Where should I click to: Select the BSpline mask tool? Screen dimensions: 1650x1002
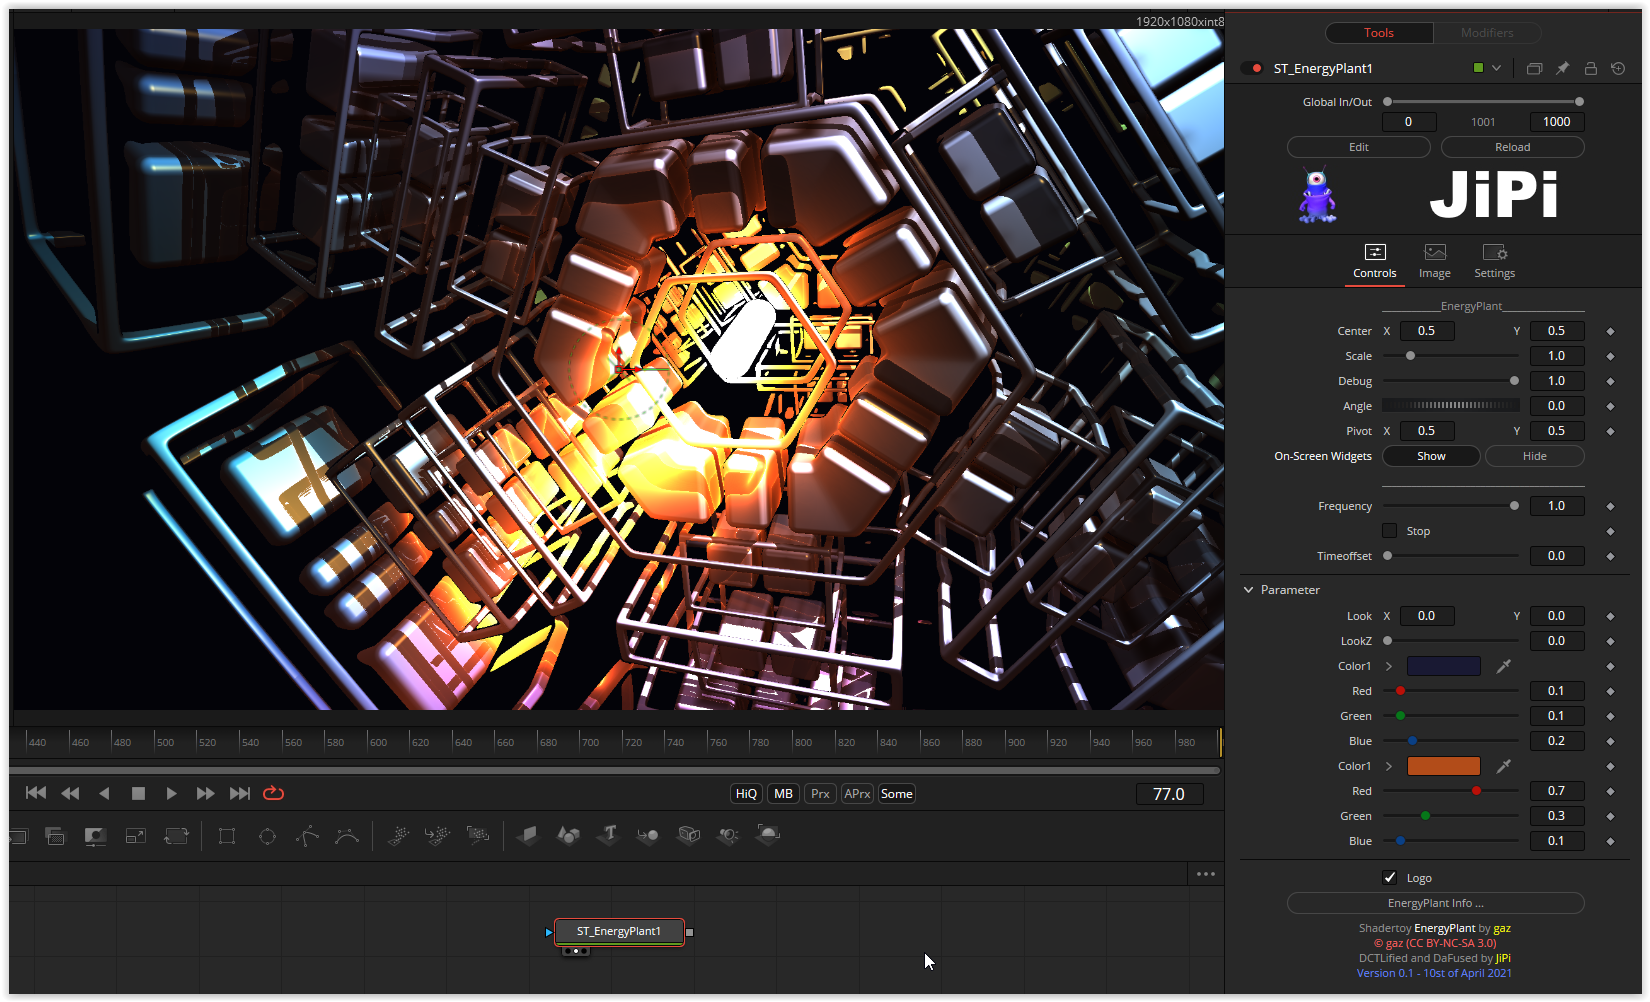347,836
